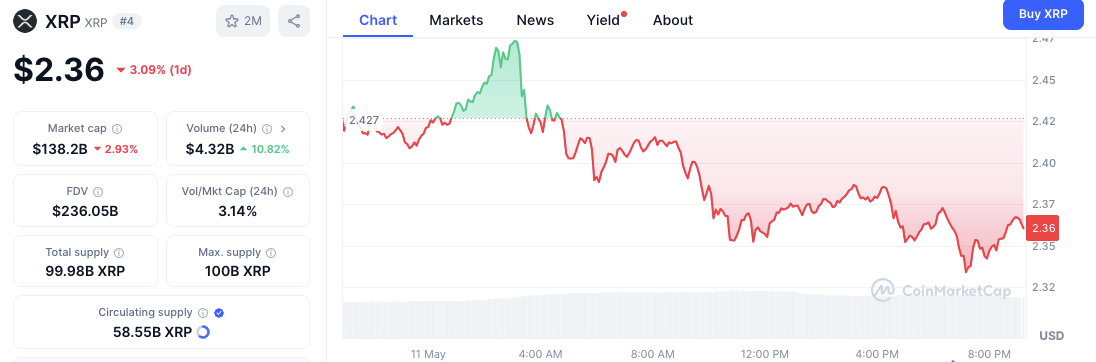The image size is (1096, 362).
Task: Click the Buy XRP button
Action: pyautogui.click(x=1043, y=14)
